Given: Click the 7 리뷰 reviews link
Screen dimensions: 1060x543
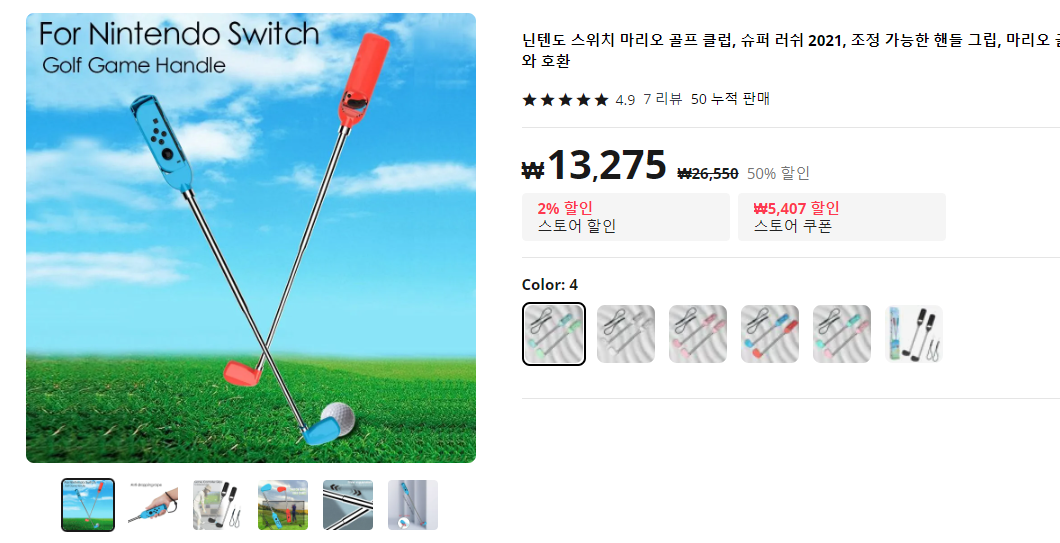Looking at the screenshot, I should point(662,99).
